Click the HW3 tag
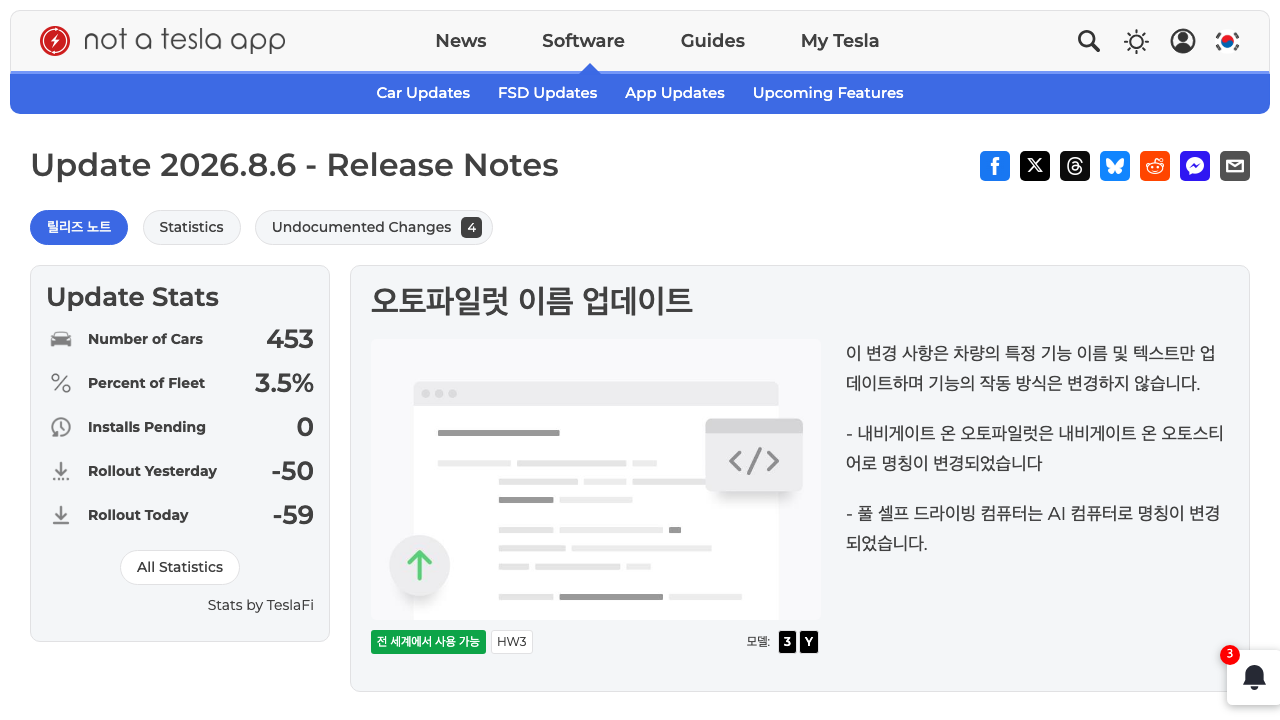The image size is (1280, 720). [x=512, y=642]
